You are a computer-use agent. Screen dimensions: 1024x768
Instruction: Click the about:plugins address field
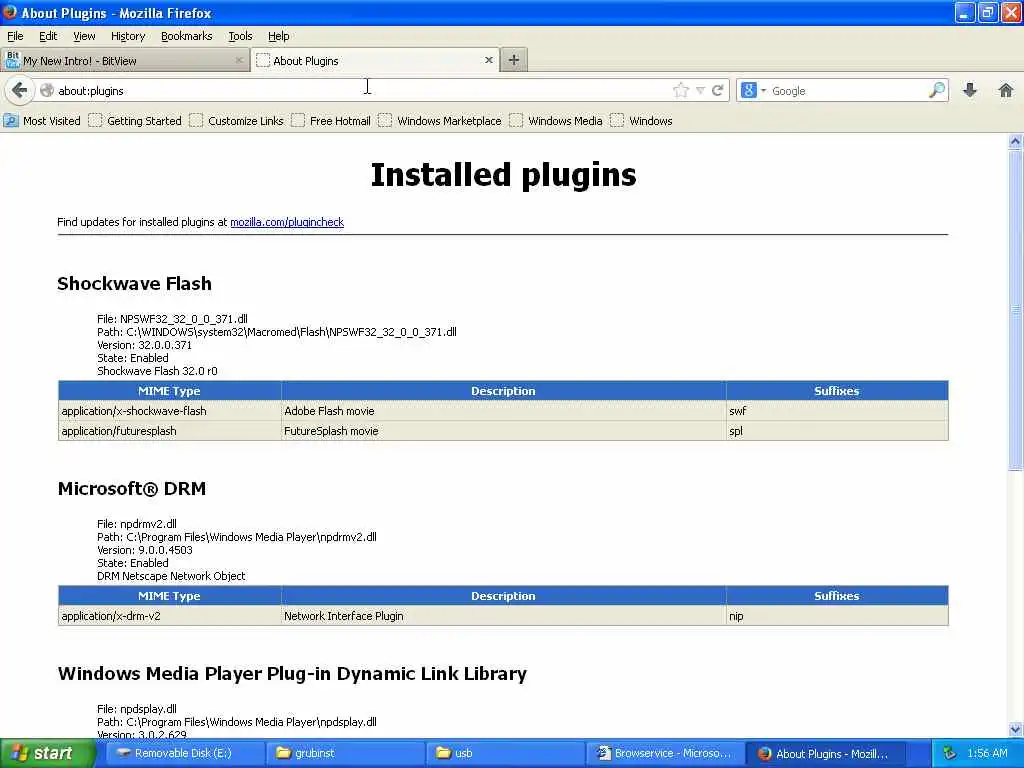click(x=362, y=90)
